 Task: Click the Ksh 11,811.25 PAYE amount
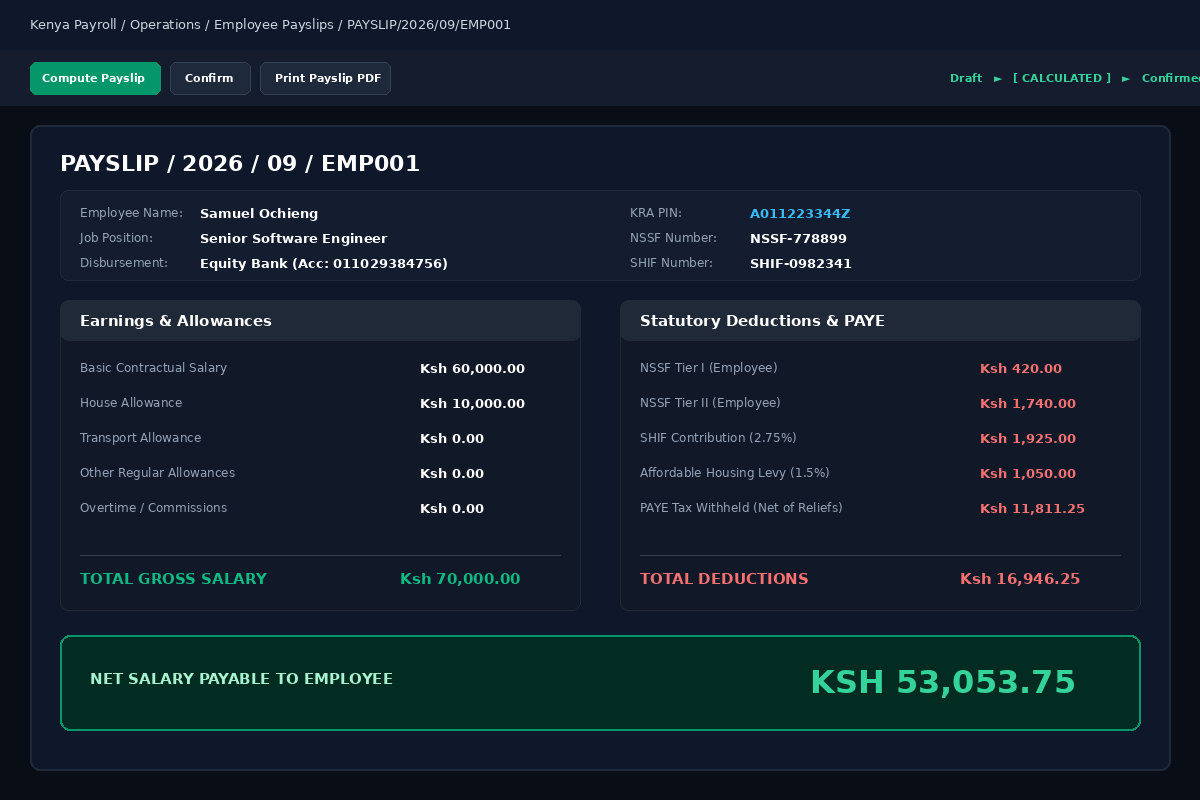pyautogui.click(x=1032, y=509)
